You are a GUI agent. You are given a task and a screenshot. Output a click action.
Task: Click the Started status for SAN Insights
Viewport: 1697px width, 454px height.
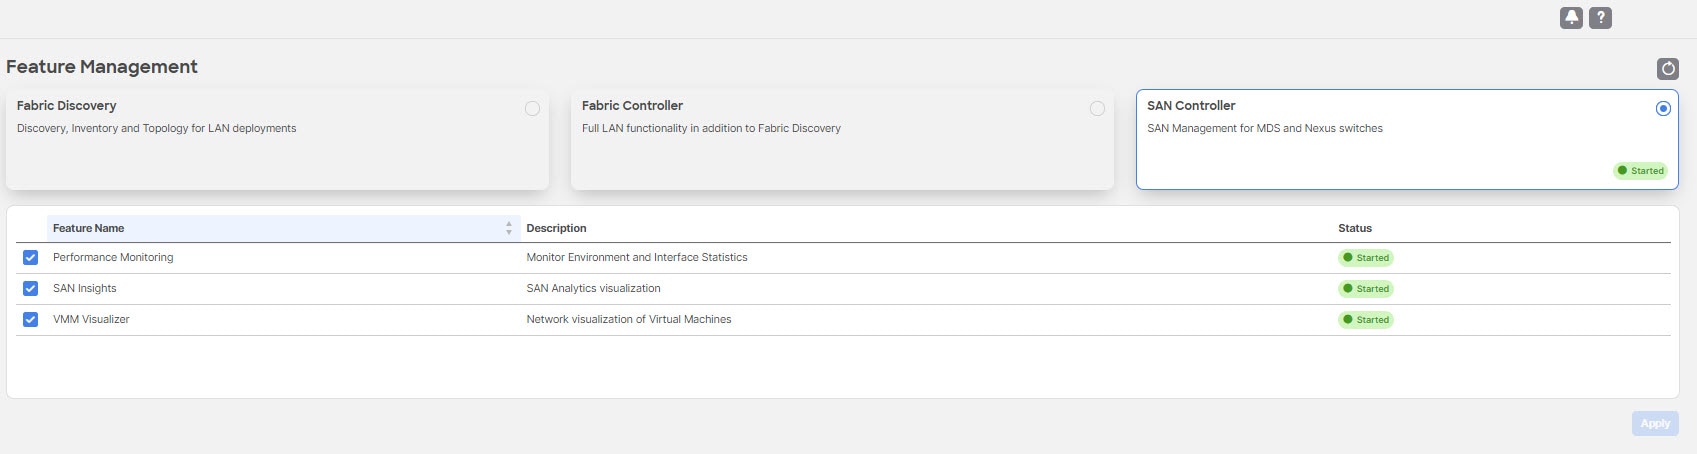coord(1366,289)
